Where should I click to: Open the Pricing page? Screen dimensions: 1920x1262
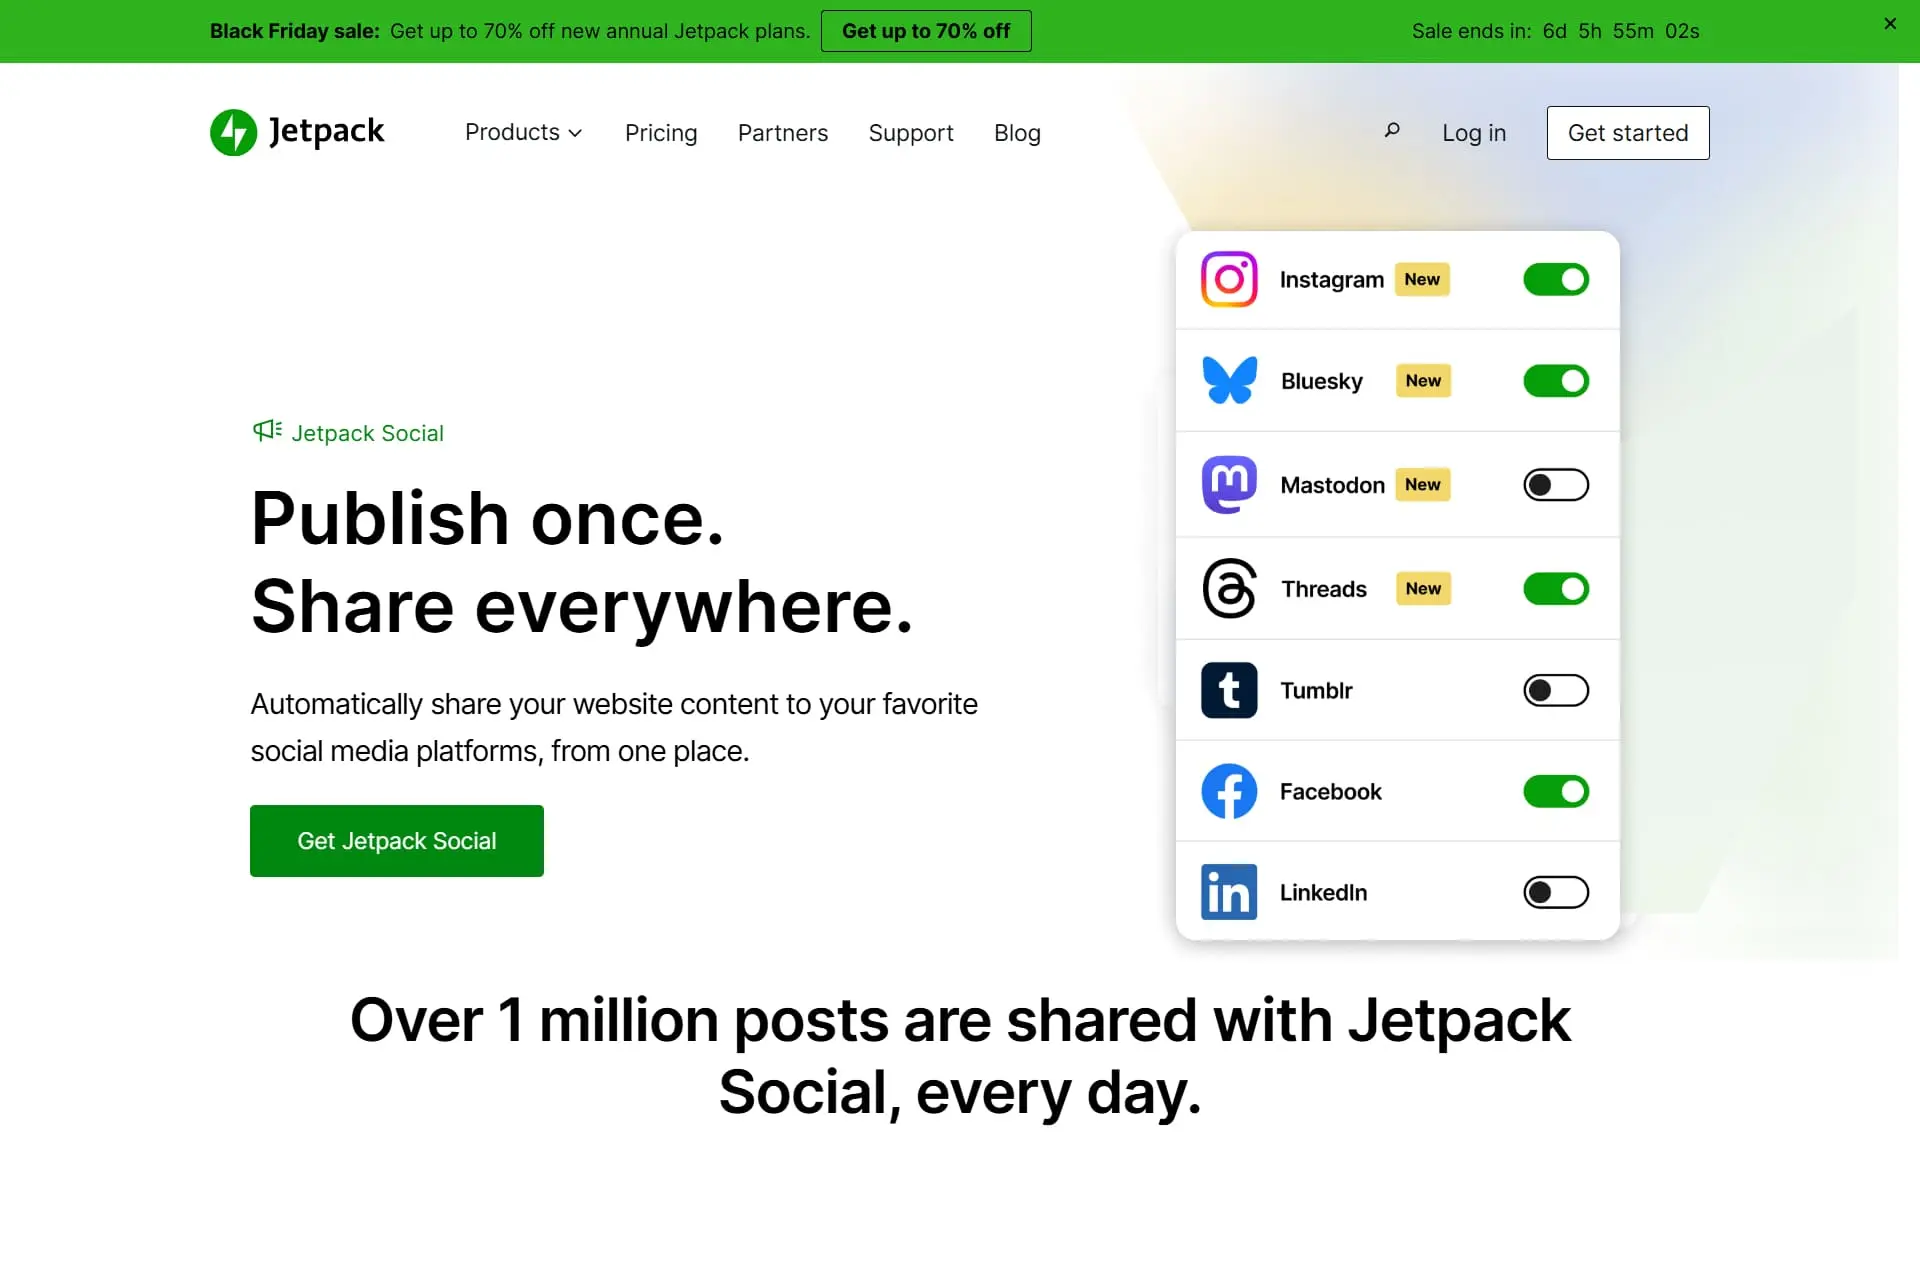[x=661, y=133]
